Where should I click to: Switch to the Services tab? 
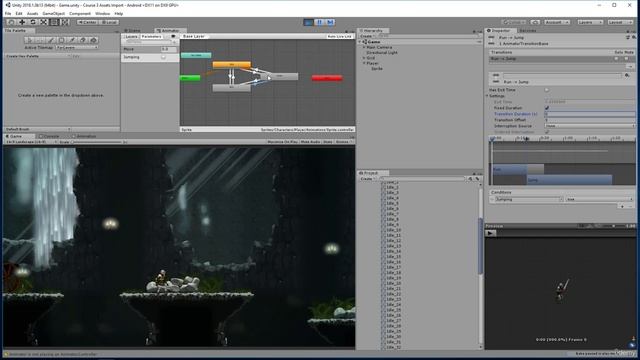tap(528, 31)
